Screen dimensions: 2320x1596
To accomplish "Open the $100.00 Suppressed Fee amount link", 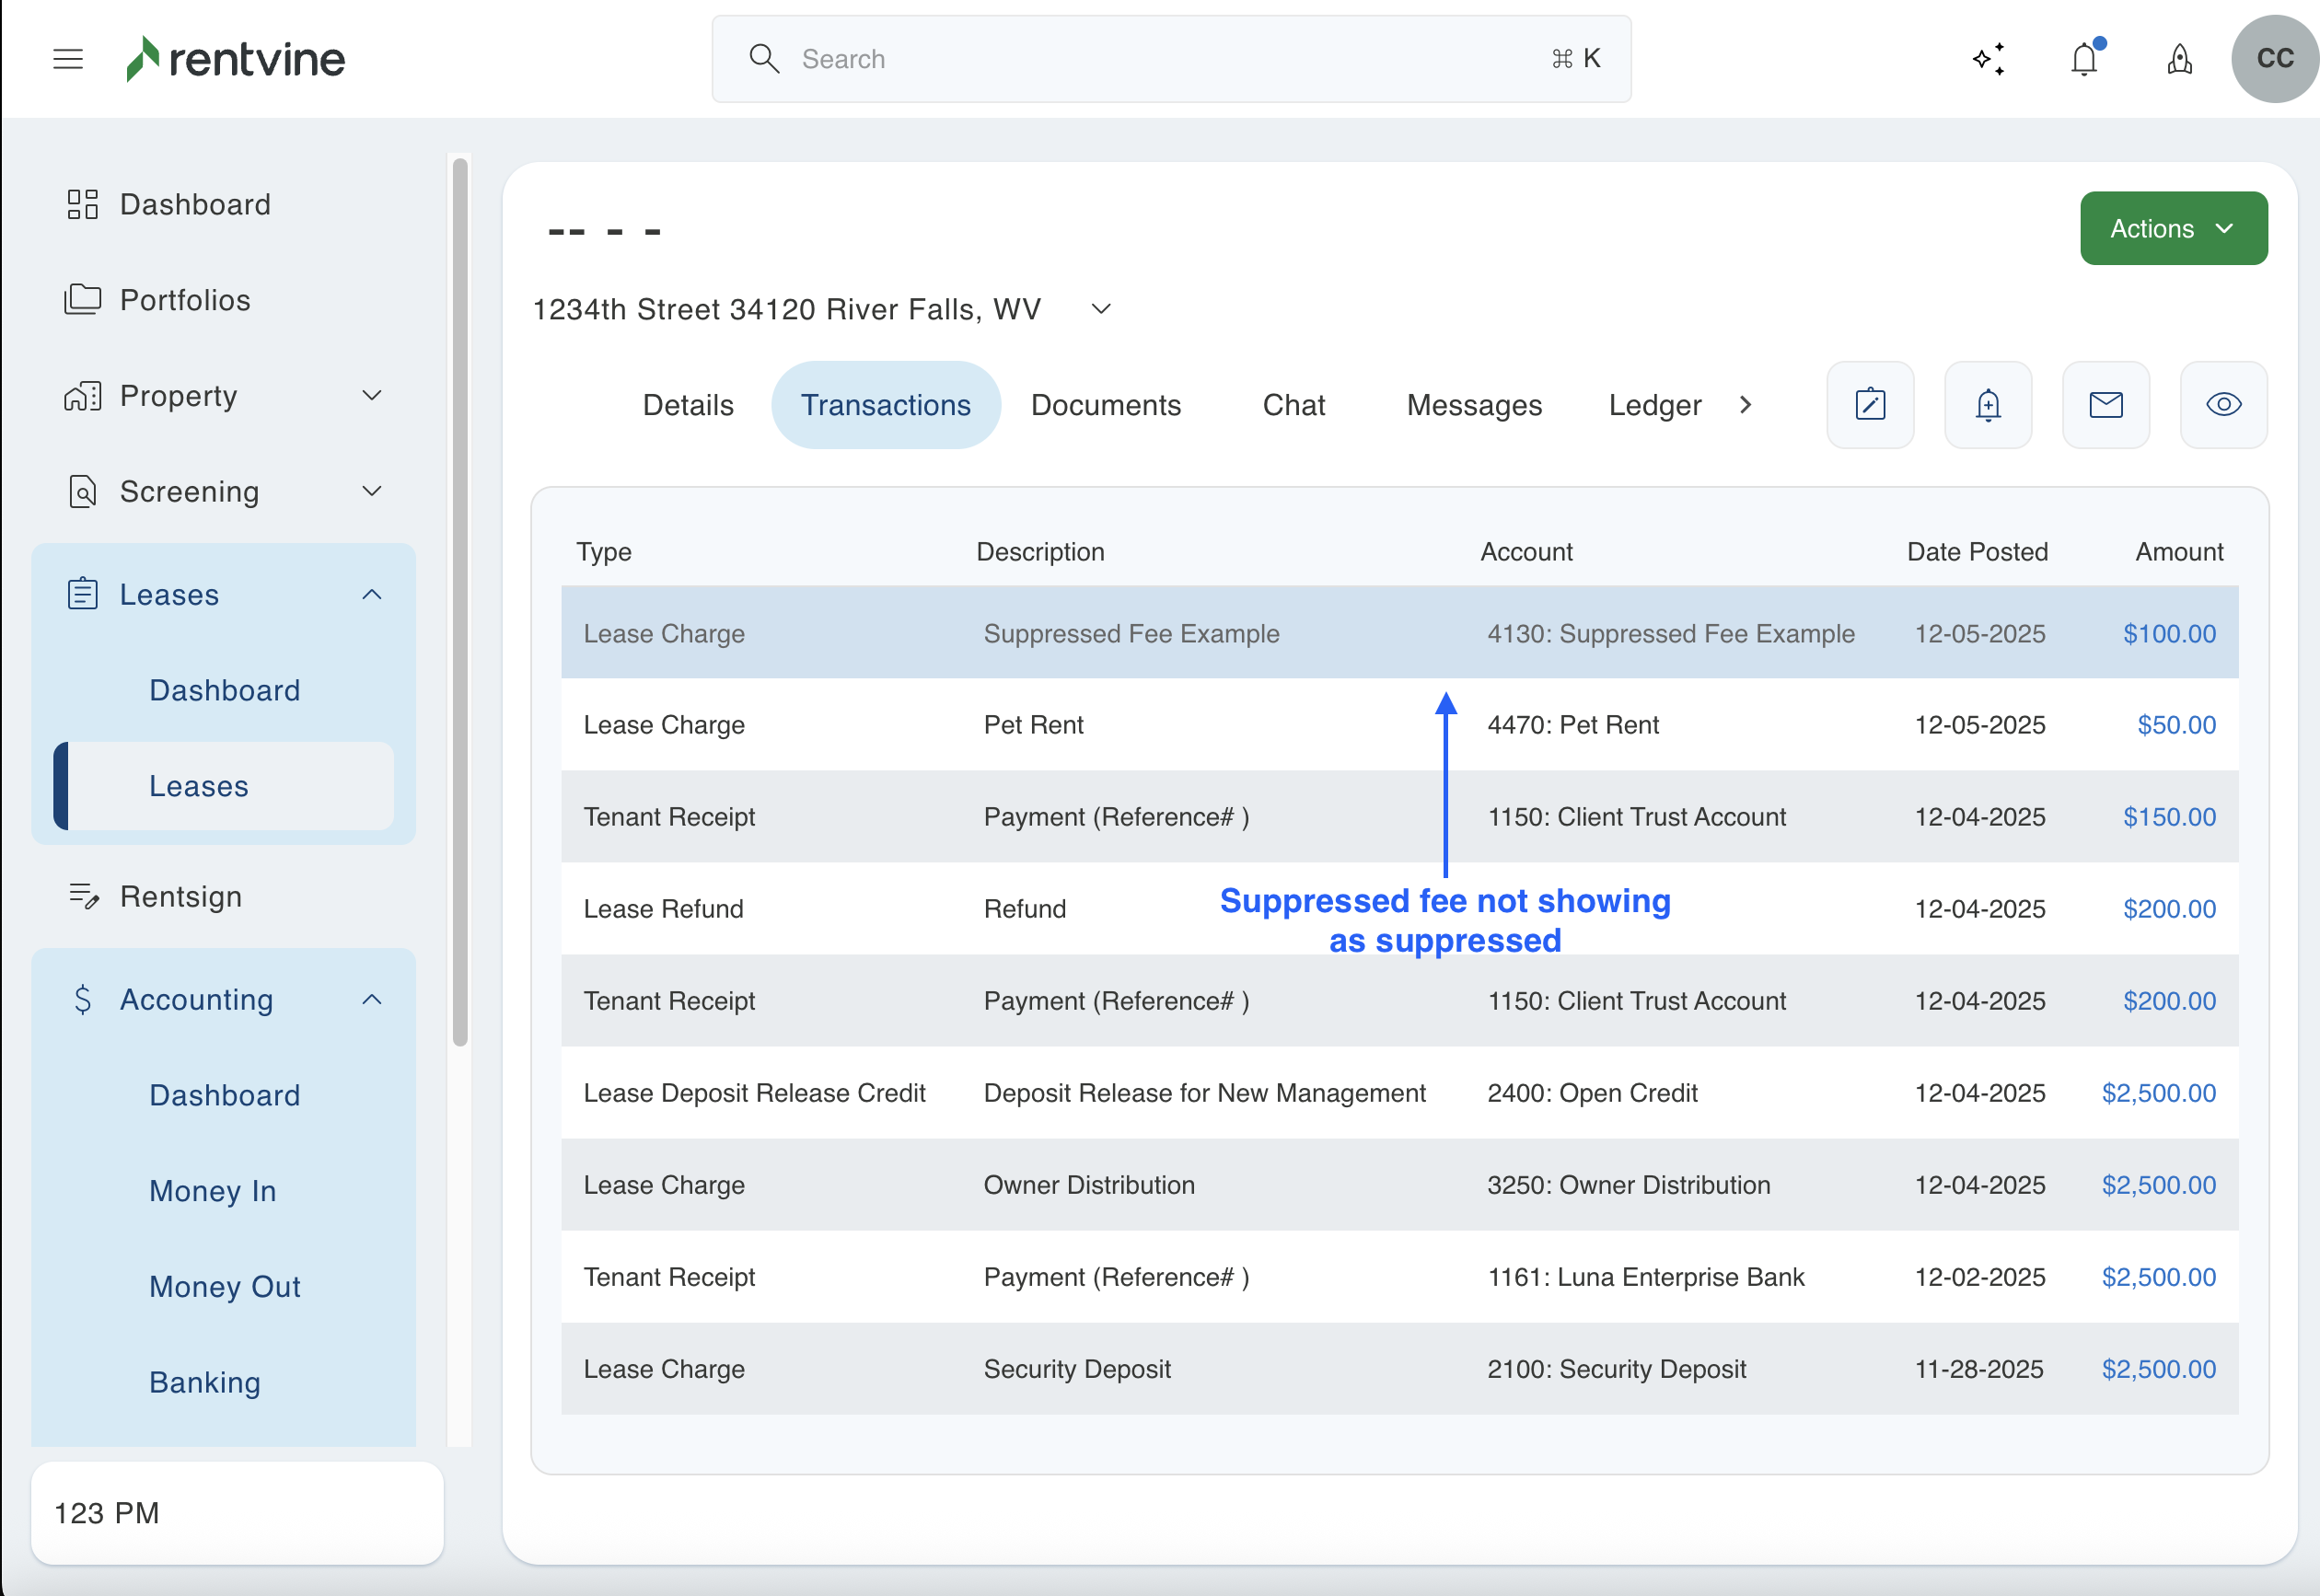I will pos(2169,634).
